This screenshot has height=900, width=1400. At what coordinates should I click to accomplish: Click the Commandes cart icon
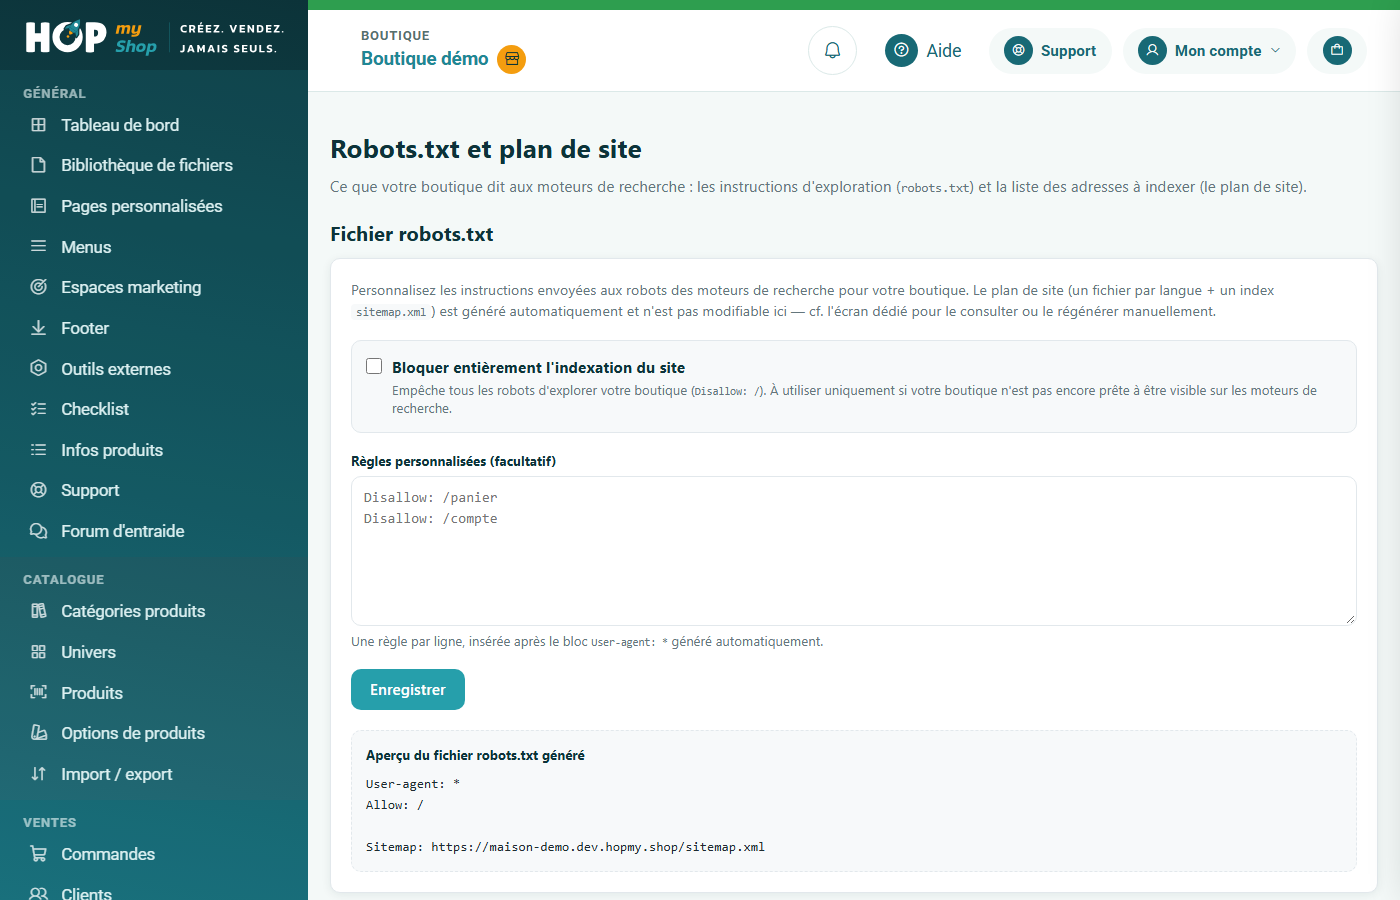(x=39, y=854)
